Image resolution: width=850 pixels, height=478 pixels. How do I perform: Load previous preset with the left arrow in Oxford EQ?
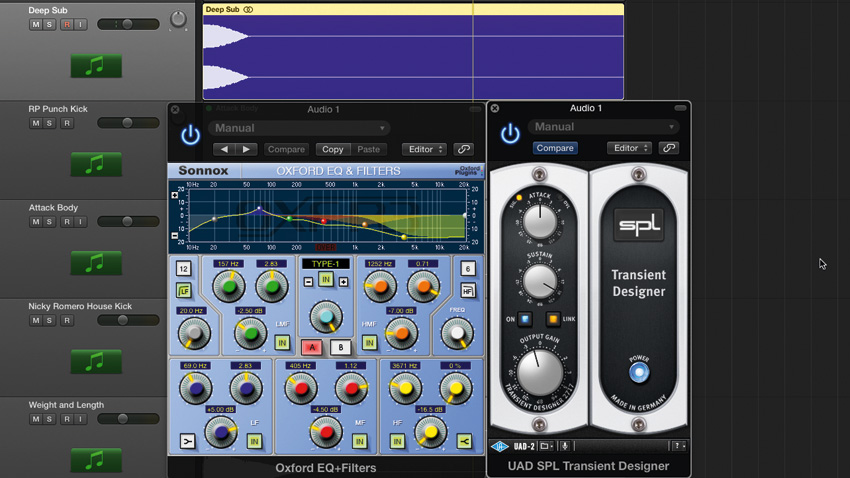pos(224,149)
